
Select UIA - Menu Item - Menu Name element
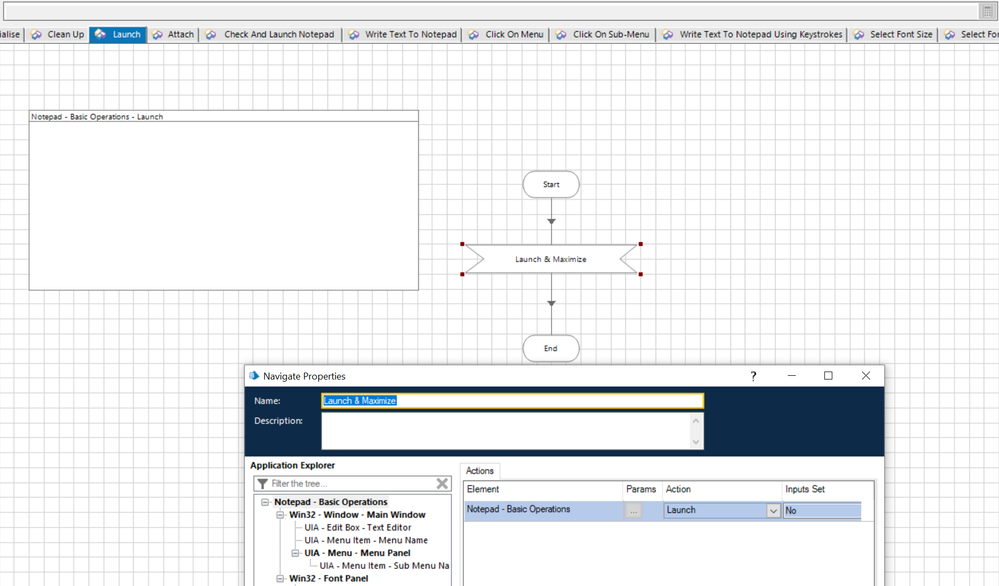366,540
